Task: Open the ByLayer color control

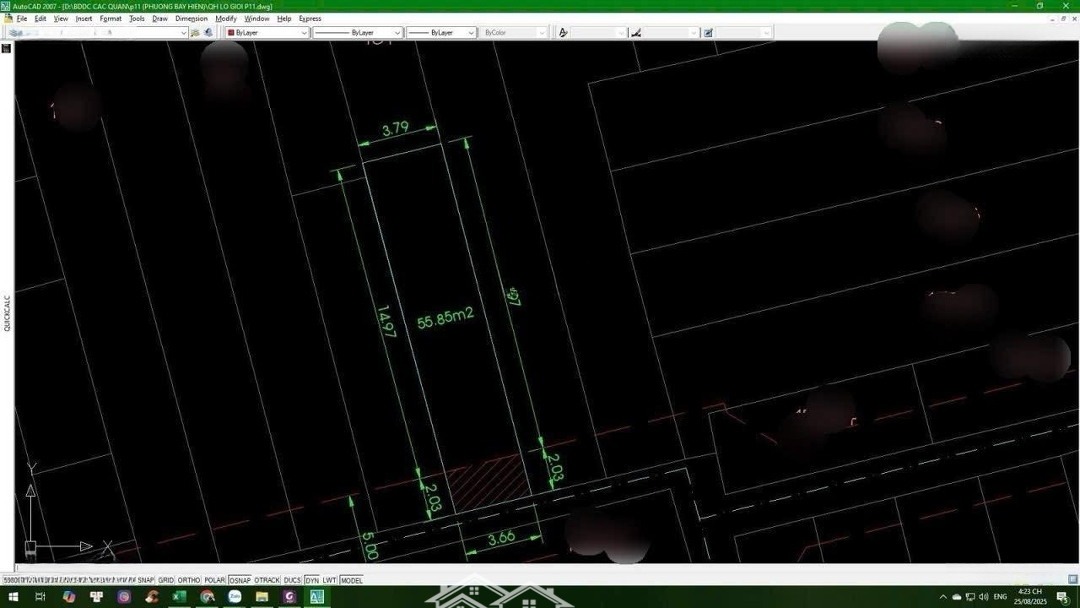Action: click(267, 33)
